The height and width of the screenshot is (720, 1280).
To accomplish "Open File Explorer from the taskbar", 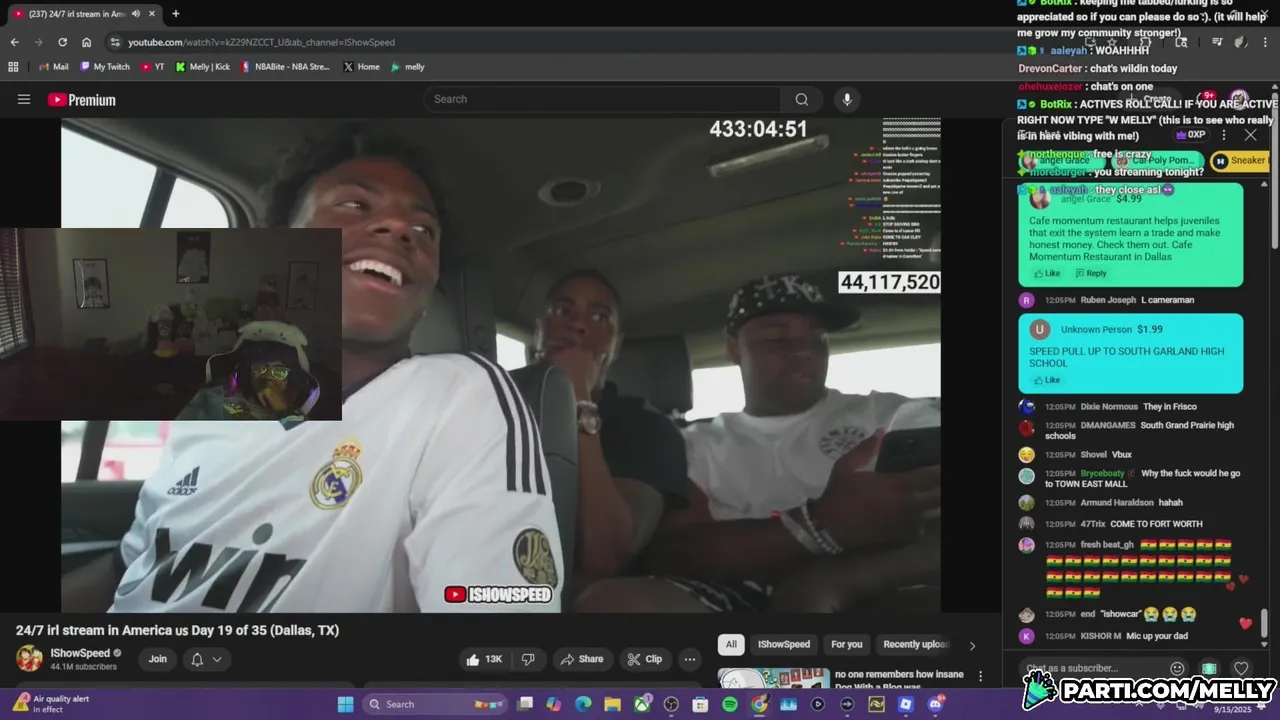I will 612,704.
